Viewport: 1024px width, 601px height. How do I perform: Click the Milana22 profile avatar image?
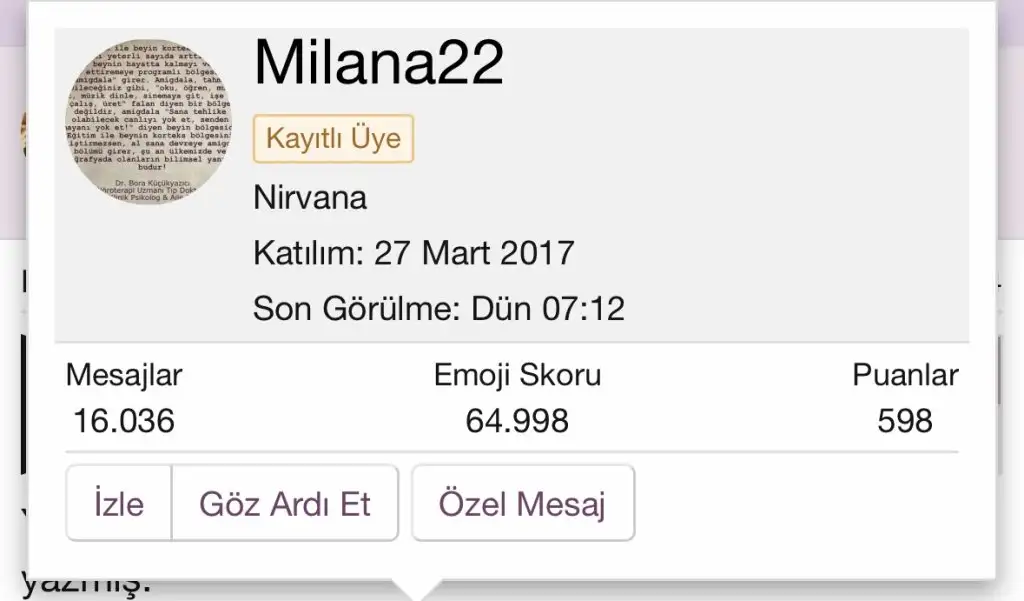(x=148, y=122)
